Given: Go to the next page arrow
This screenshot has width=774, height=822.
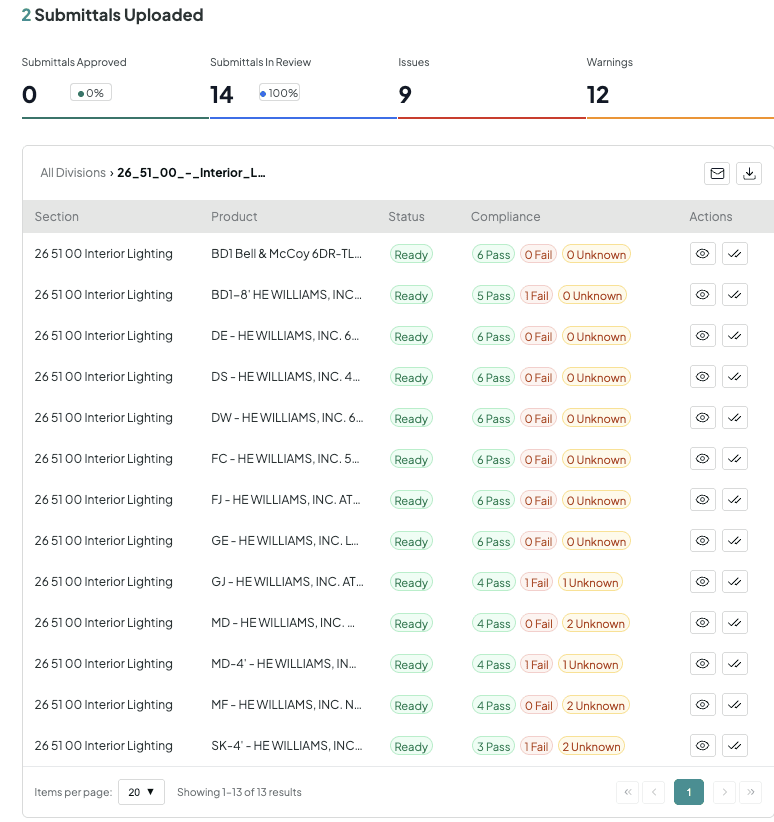Looking at the screenshot, I should [x=725, y=792].
